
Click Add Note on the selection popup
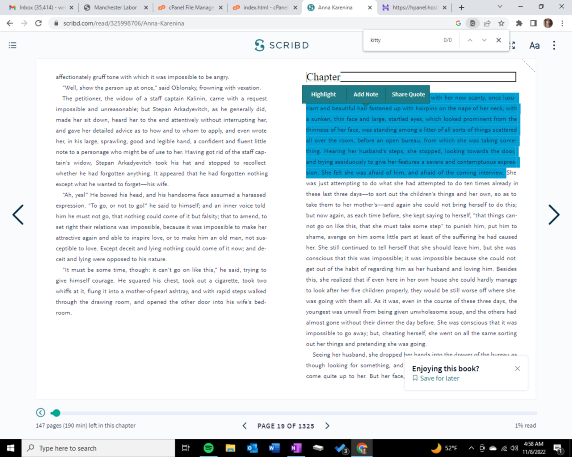tap(366, 94)
